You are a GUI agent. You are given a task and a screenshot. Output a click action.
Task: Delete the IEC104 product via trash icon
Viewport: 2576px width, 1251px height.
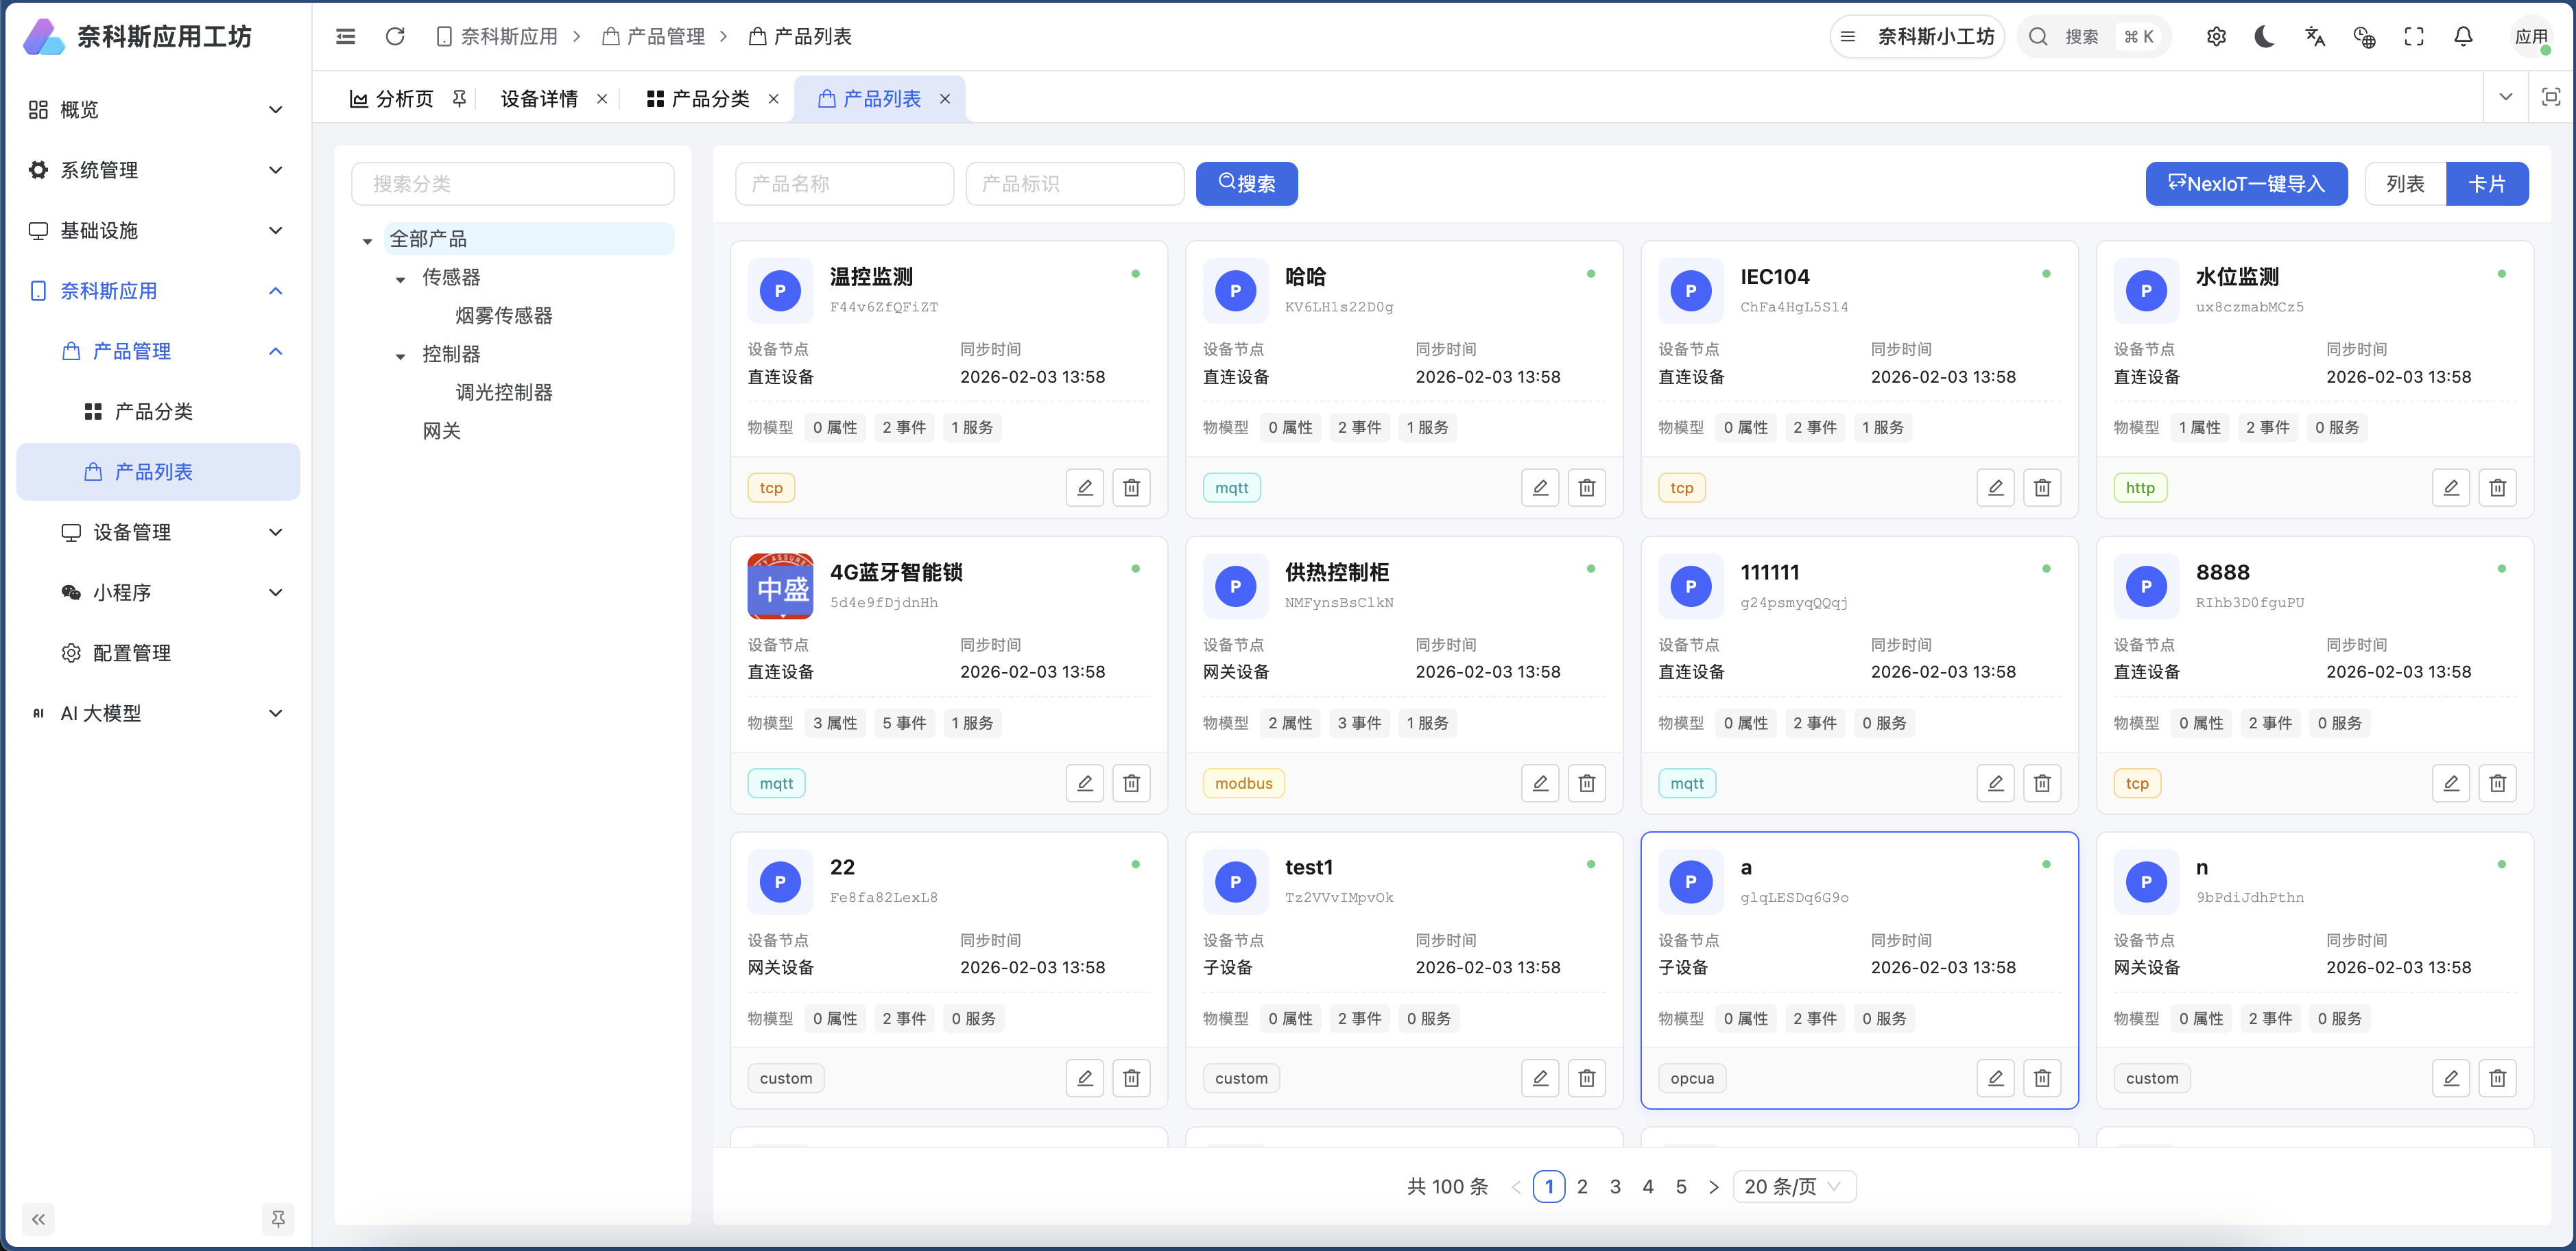[2042, 487]
